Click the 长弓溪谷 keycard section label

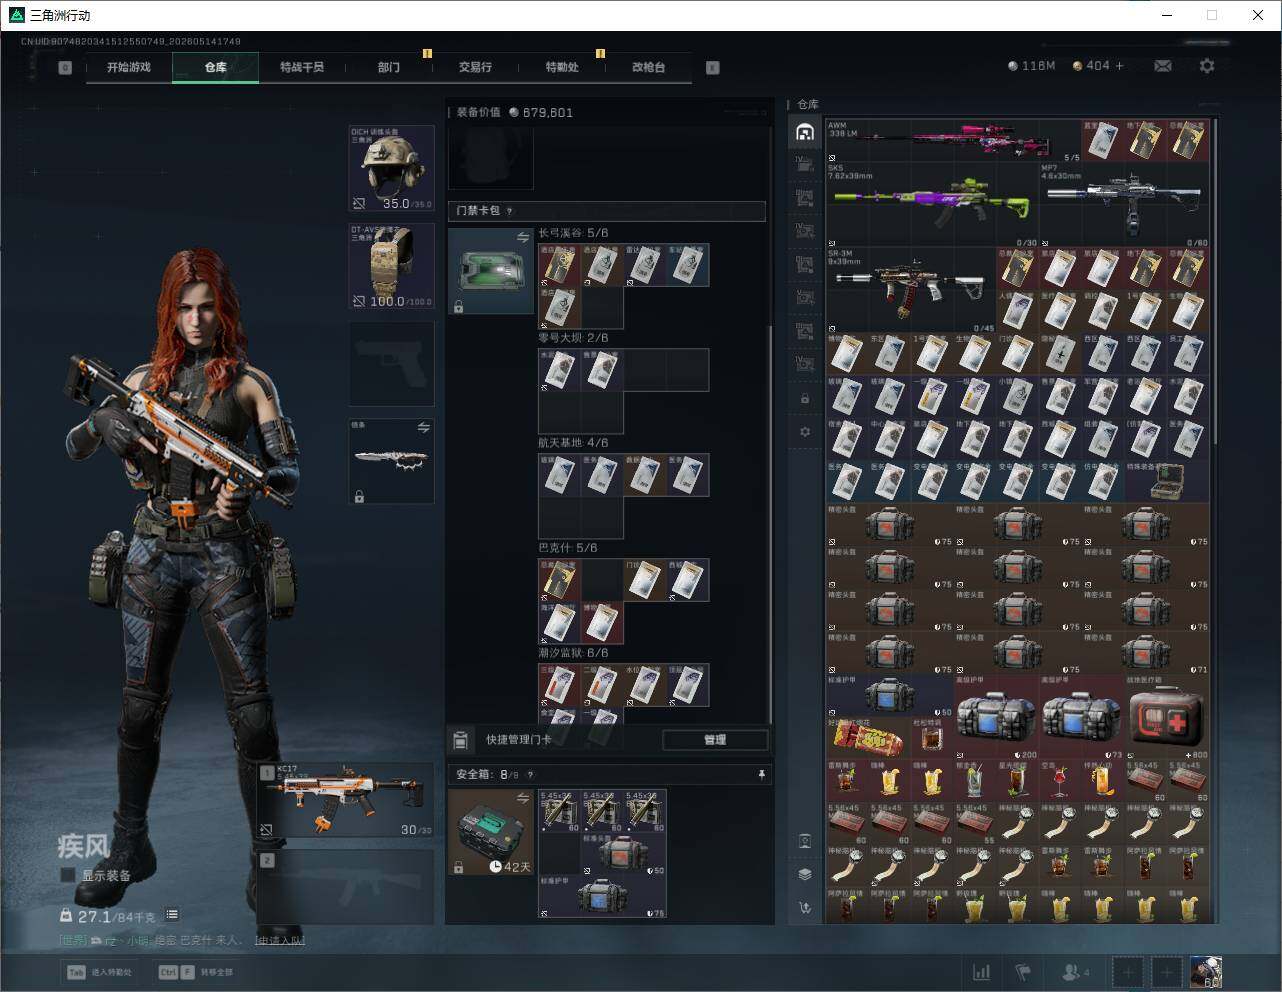tap(574, 233)
